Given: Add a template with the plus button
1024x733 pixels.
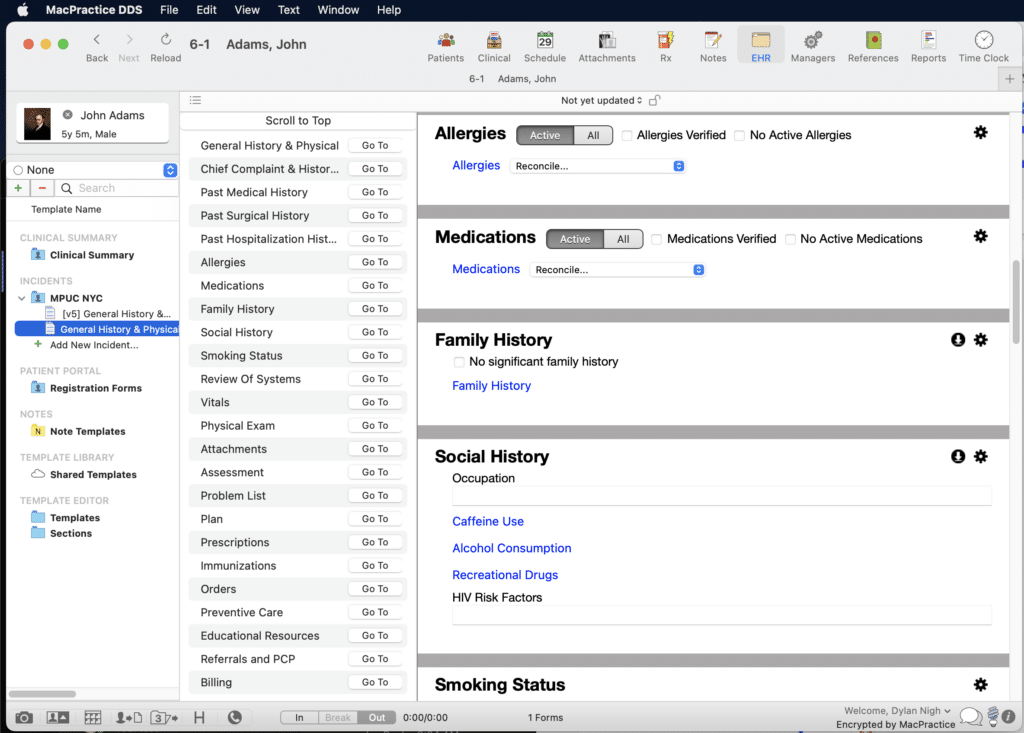Looking at the screenshot, I should 18,188.
